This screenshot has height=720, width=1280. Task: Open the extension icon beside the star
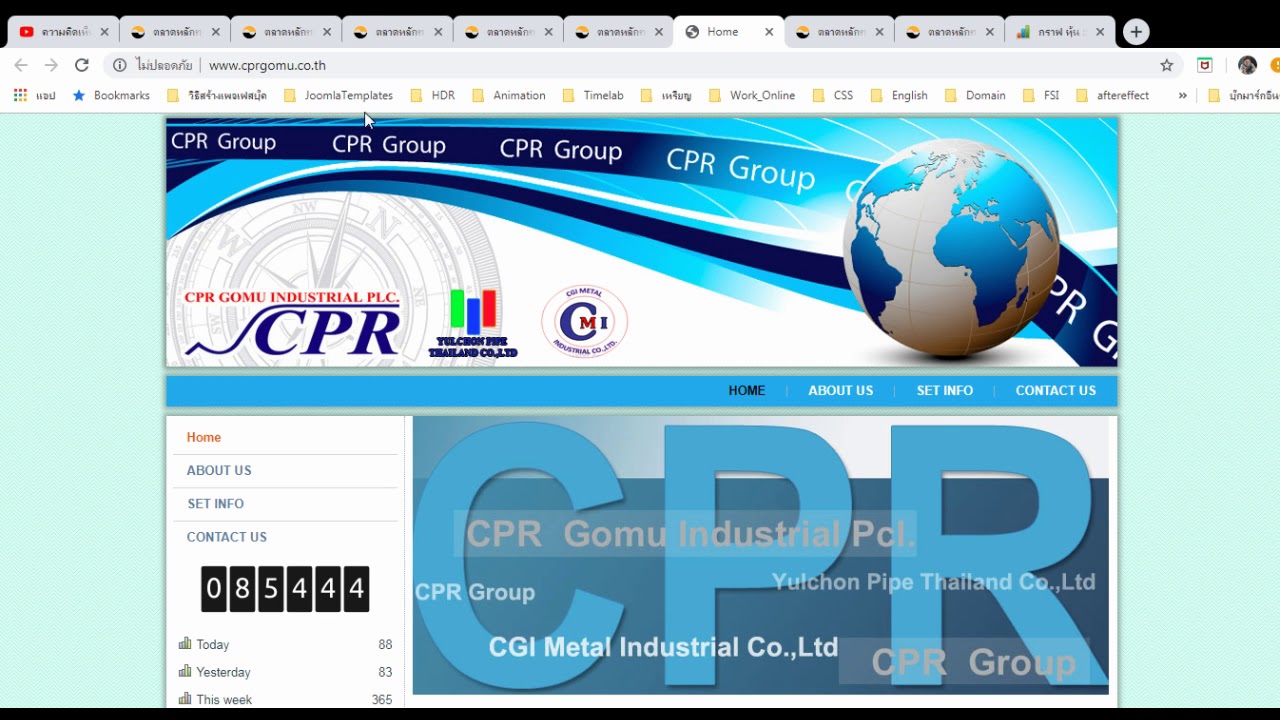point(1205,65)
